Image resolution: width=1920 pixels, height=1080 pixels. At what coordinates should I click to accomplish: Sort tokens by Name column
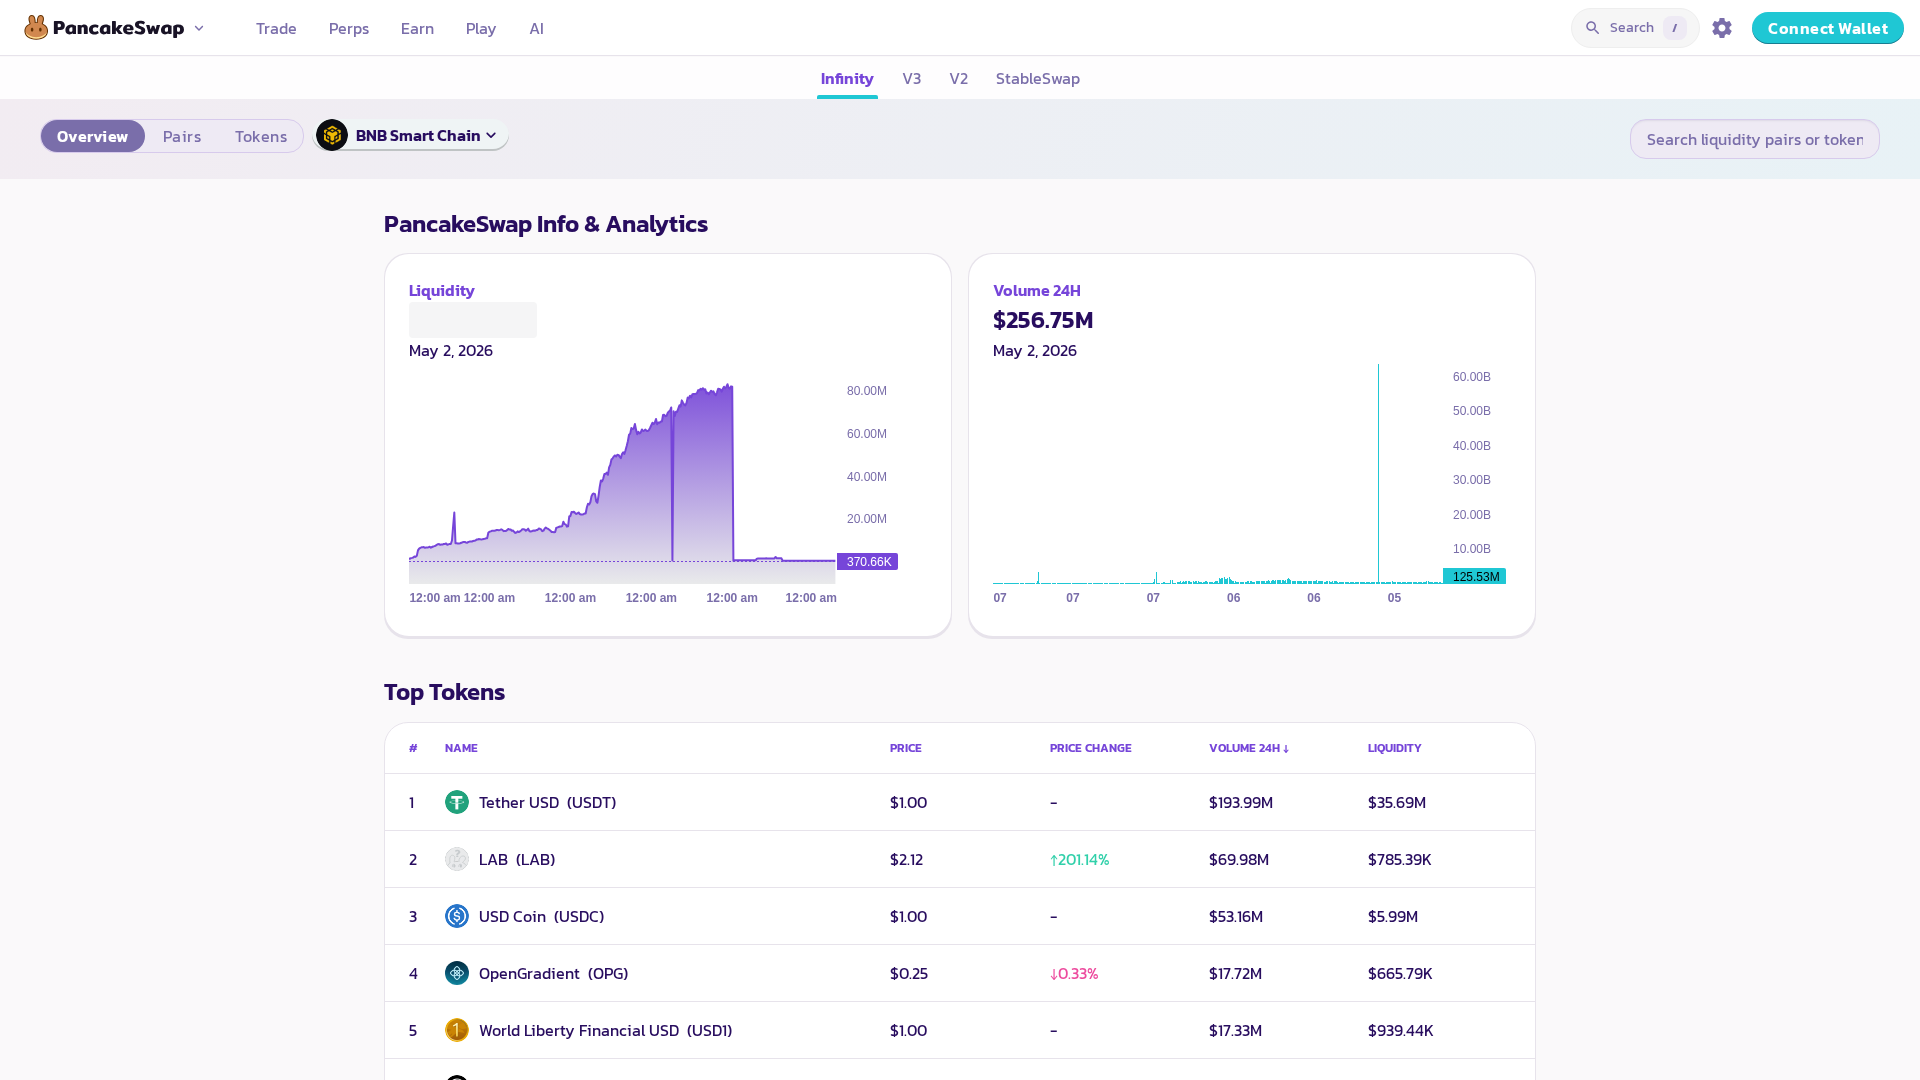tap(461, 748)
